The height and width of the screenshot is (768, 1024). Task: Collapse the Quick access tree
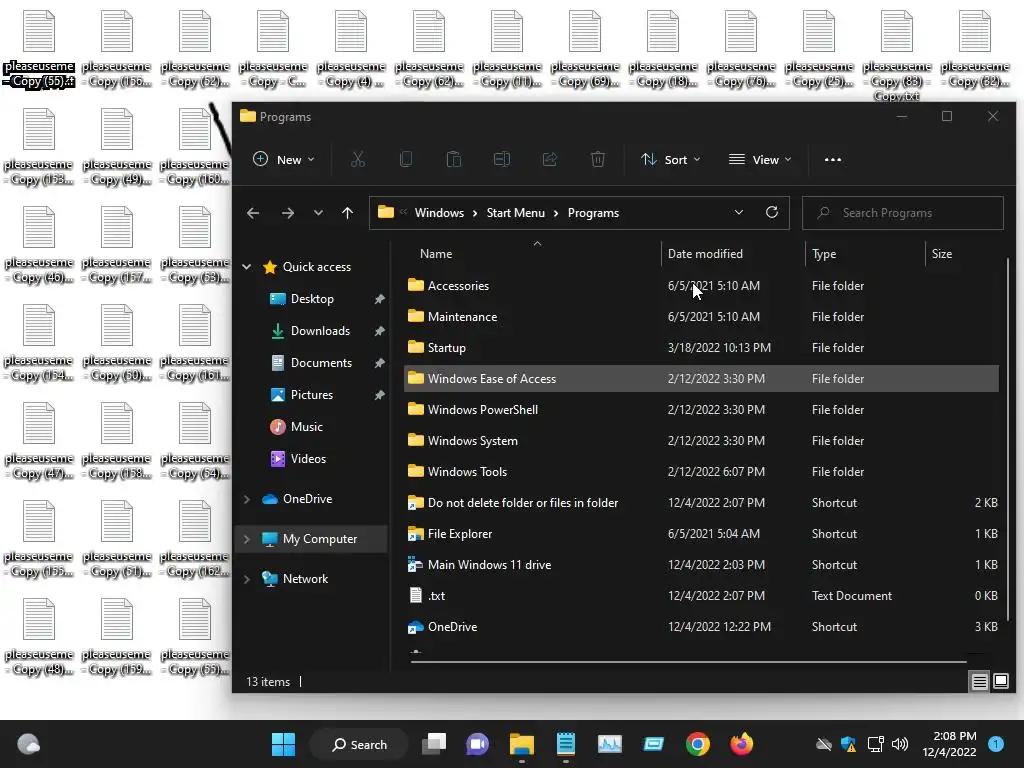tap(247, 266)
